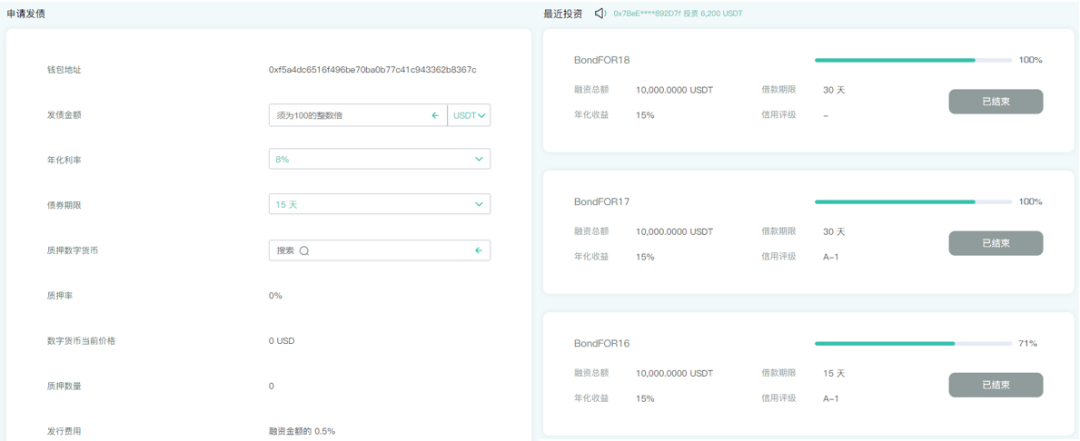1080x441 pixels.
Task: Open the USDT currency dropdown
Action: (470, 115)
